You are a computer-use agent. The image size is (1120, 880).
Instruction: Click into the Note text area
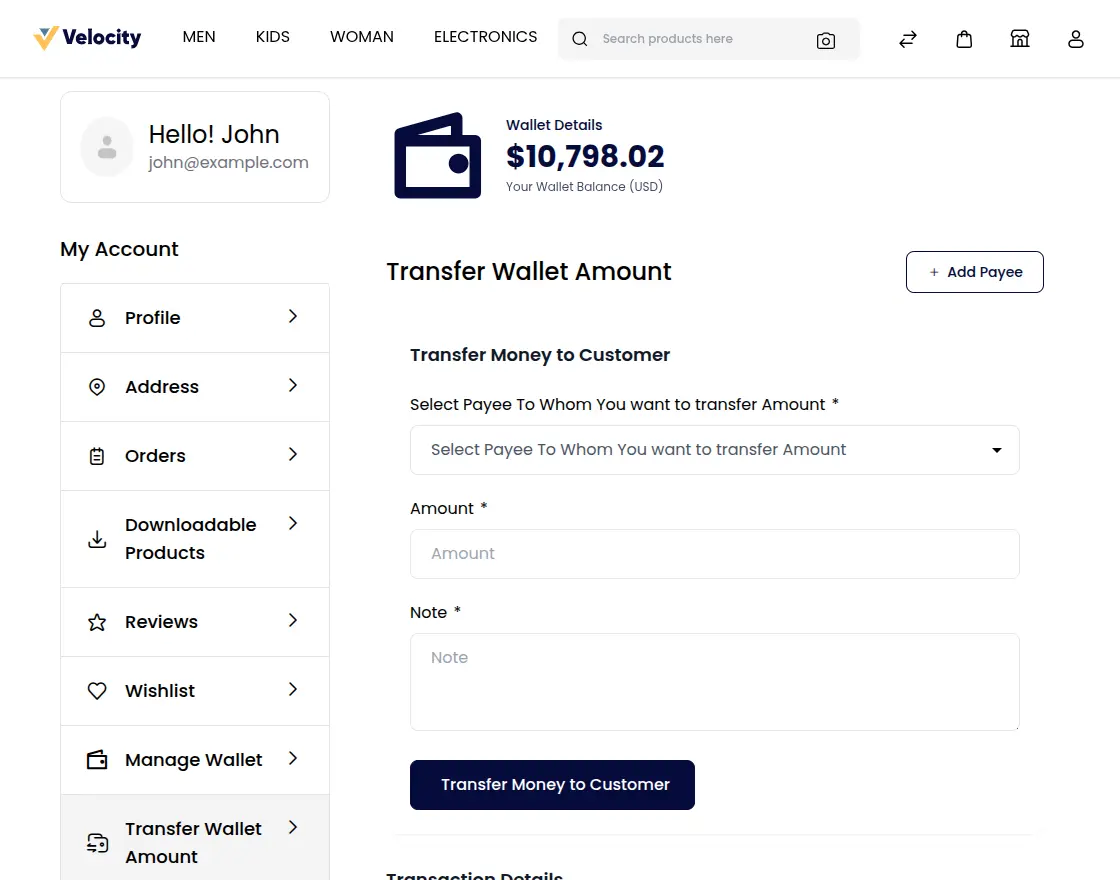coord(714,681)
